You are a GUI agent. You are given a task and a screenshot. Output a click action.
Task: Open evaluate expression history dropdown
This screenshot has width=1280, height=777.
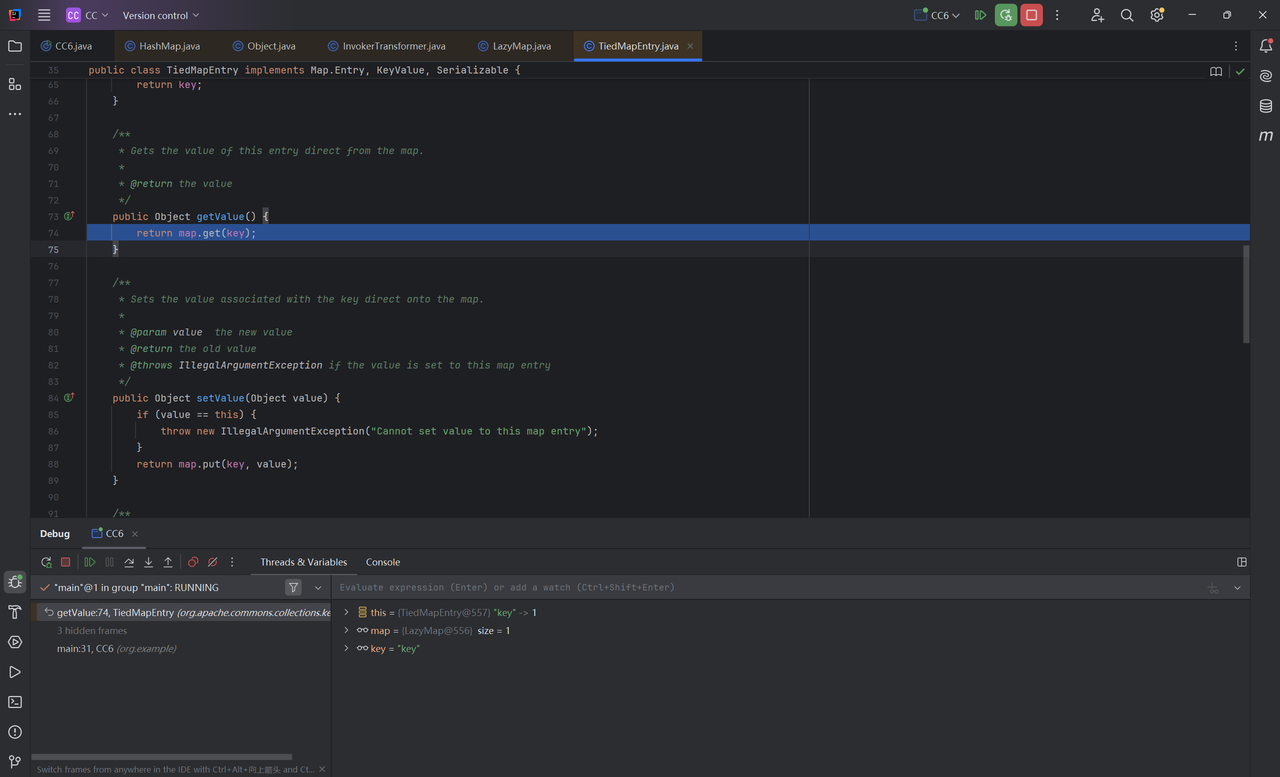1237,588
